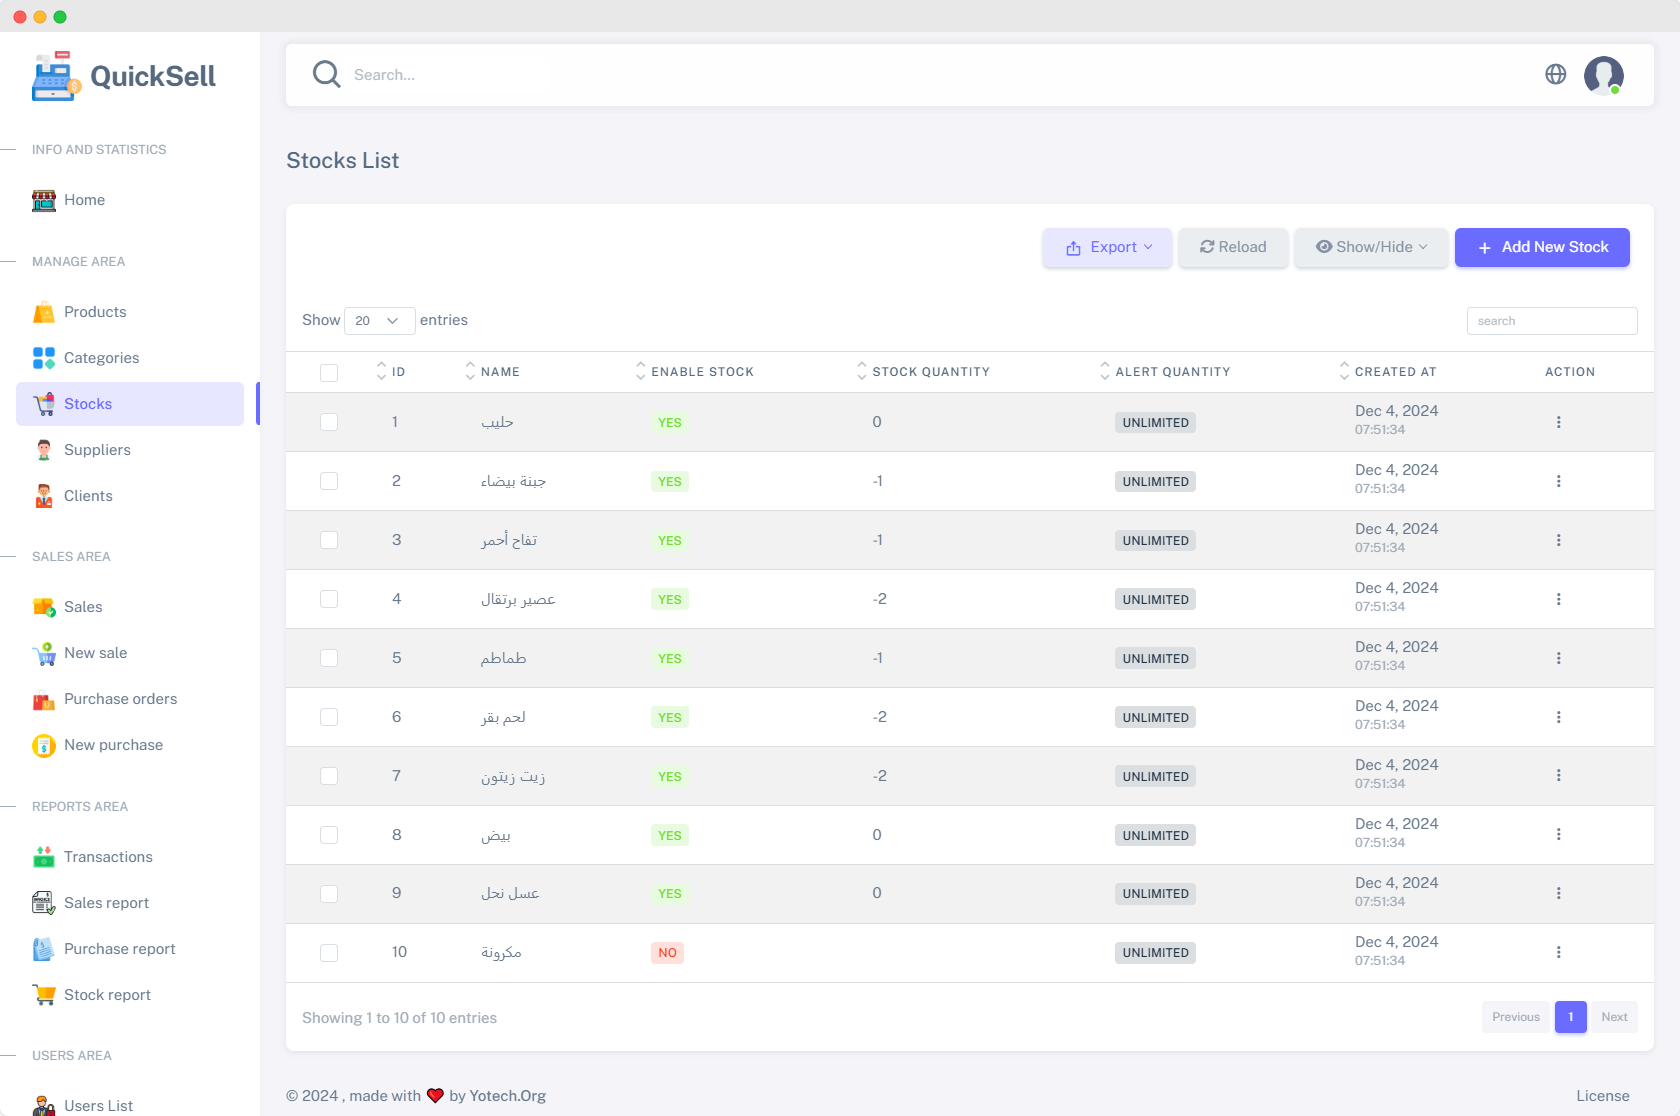Click the Previous pagination button

[x=1516, y=1017]
